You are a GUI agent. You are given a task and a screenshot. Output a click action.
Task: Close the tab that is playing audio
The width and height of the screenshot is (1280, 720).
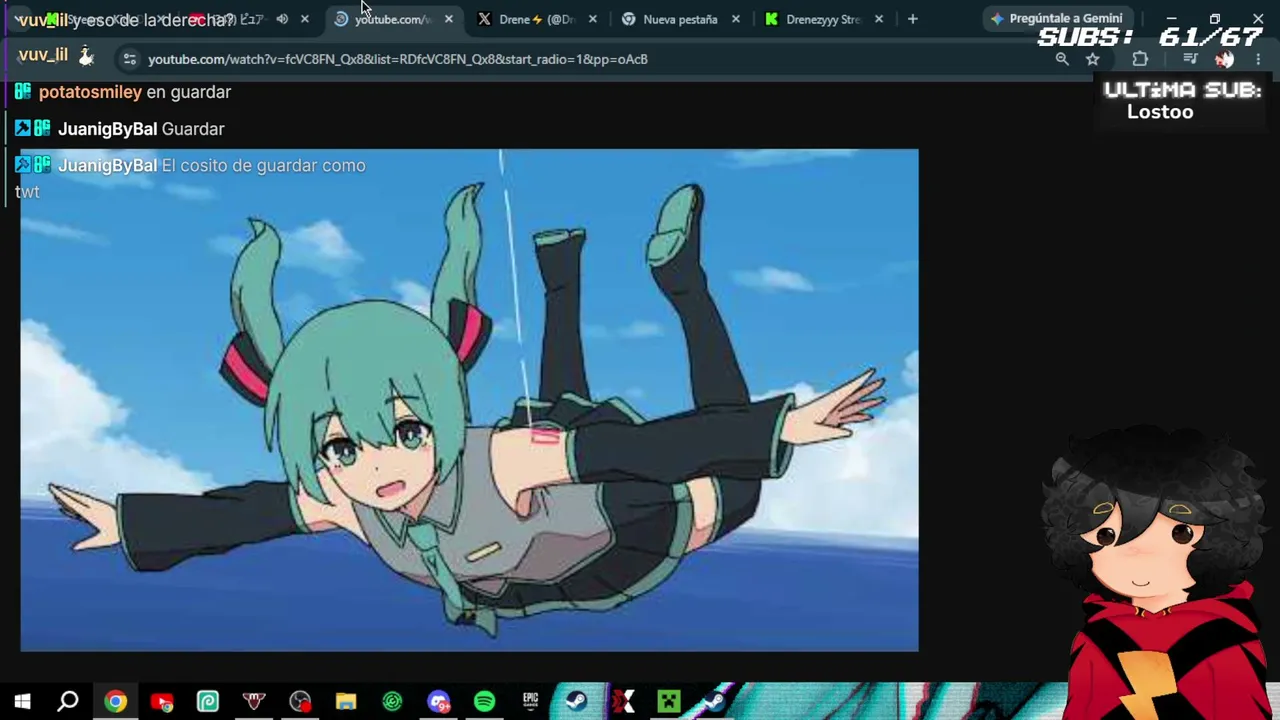point(305,19)
